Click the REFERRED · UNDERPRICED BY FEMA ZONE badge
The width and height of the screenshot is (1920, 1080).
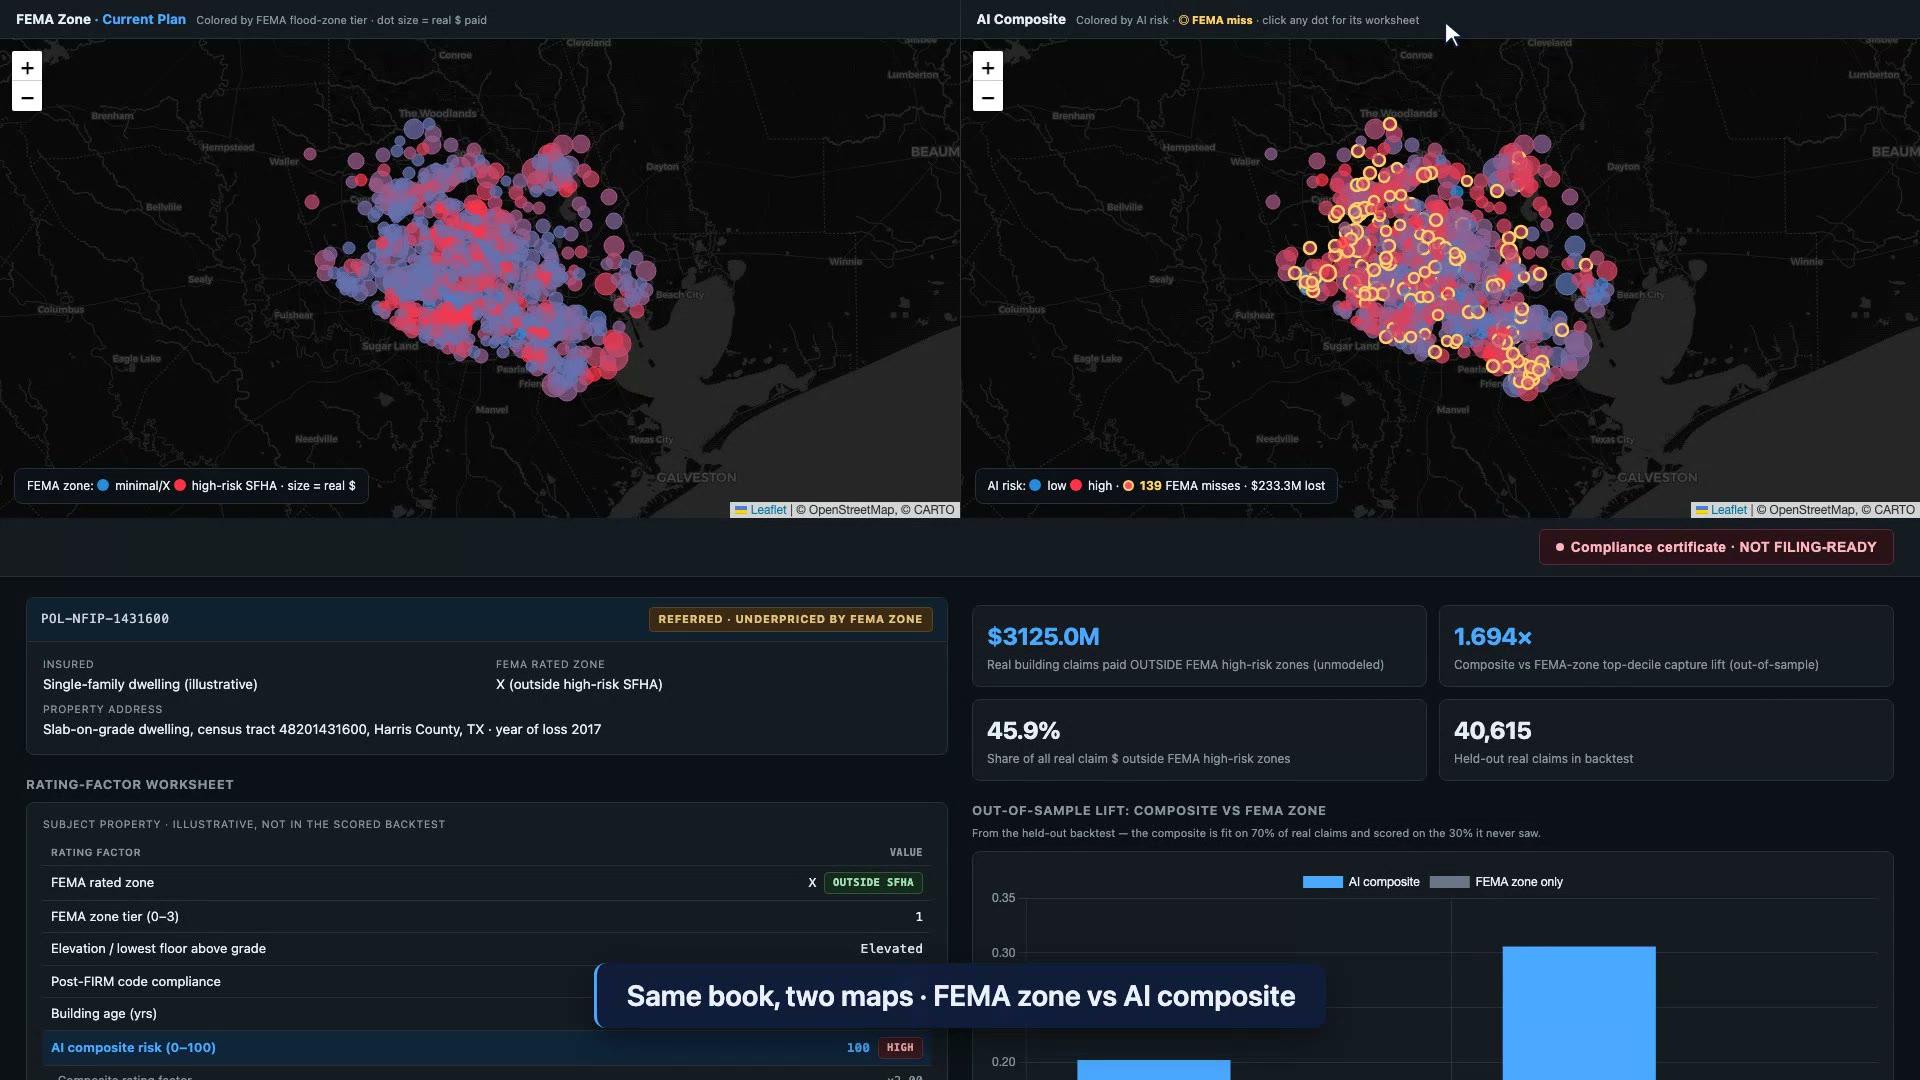pyautogui.click(x=790, y=619)
